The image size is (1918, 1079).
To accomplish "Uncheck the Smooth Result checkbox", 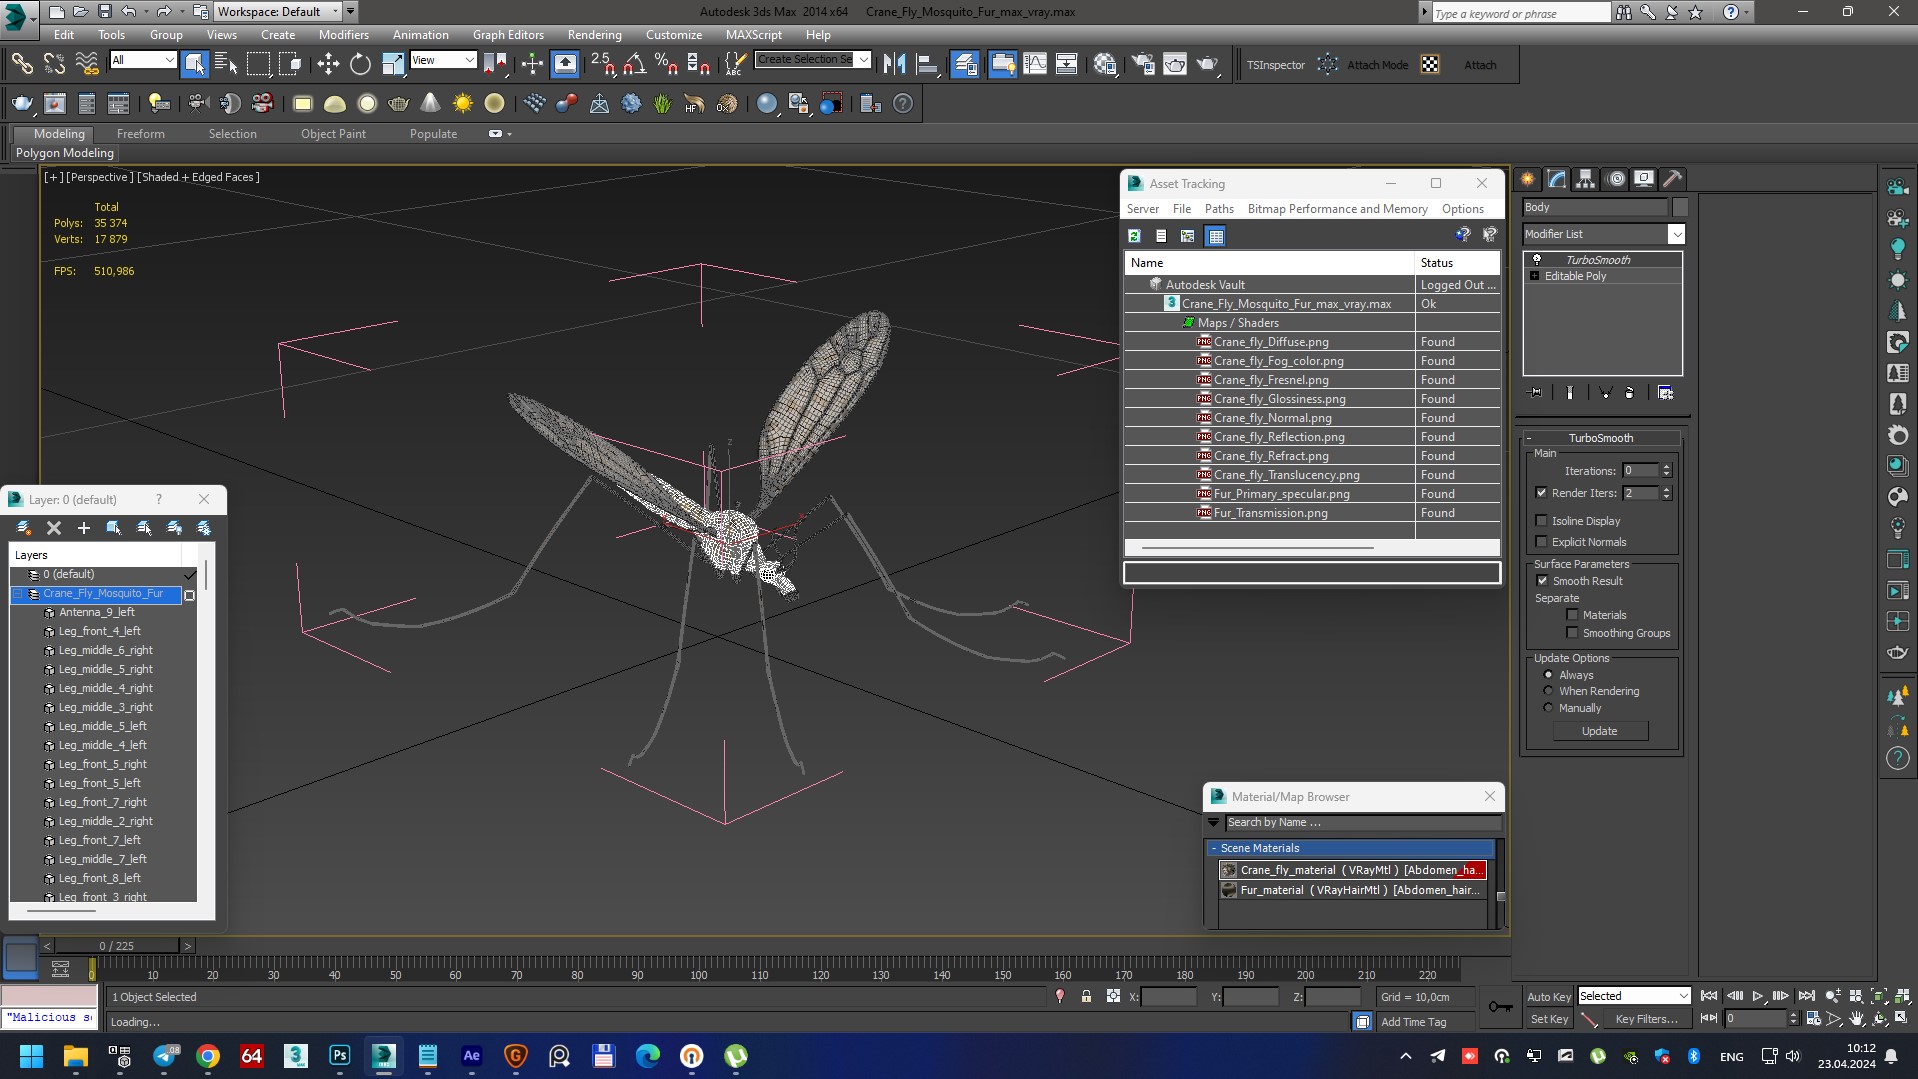I will (1541, 581).
